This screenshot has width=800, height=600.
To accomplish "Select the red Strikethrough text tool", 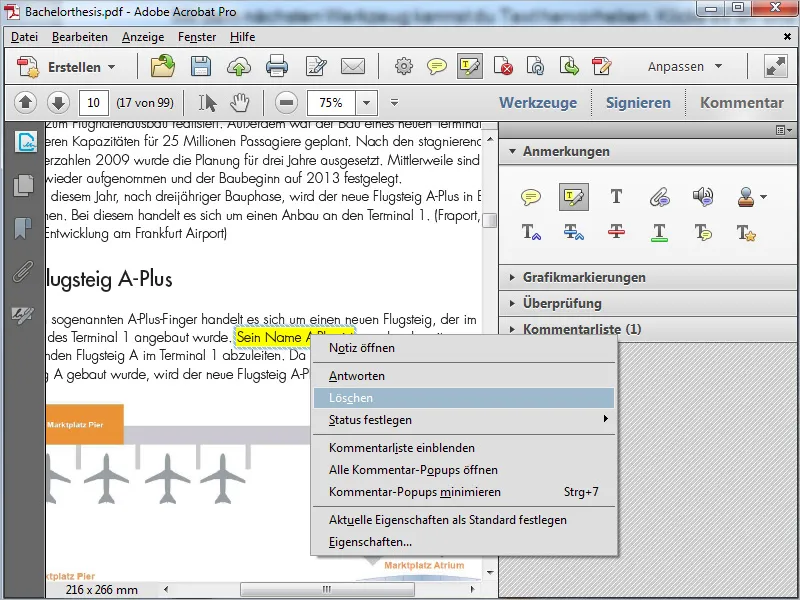I will pos(616,231).
